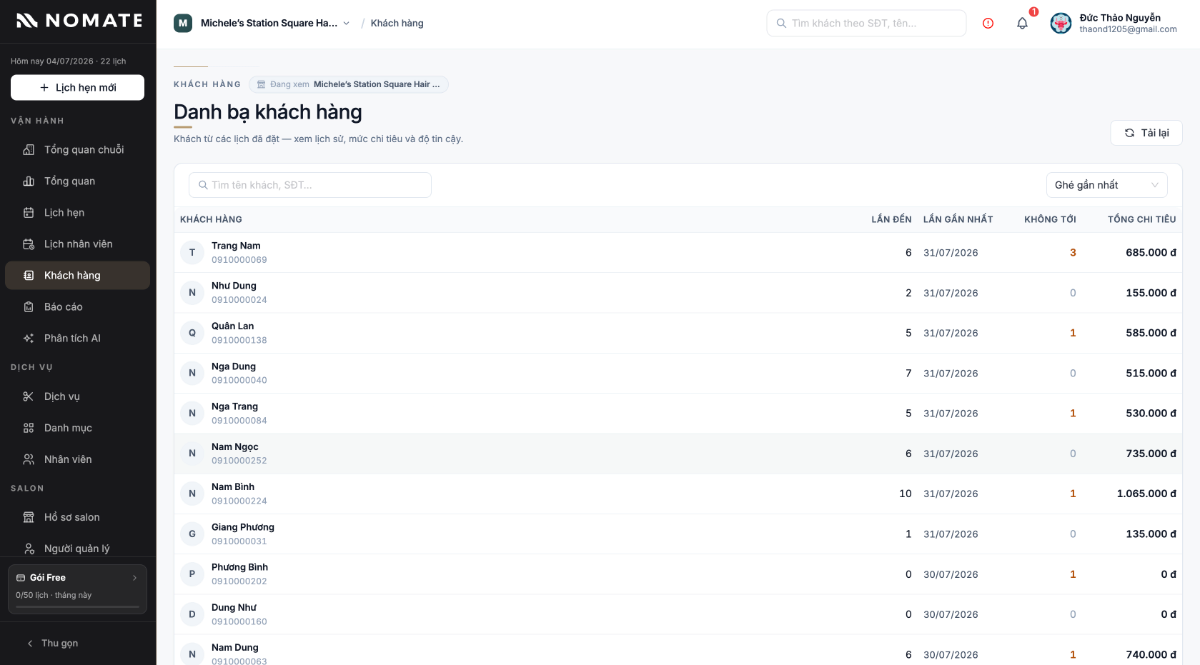
Task: Click the Khách hàng breadcrumb link
Action: point(397,23)
